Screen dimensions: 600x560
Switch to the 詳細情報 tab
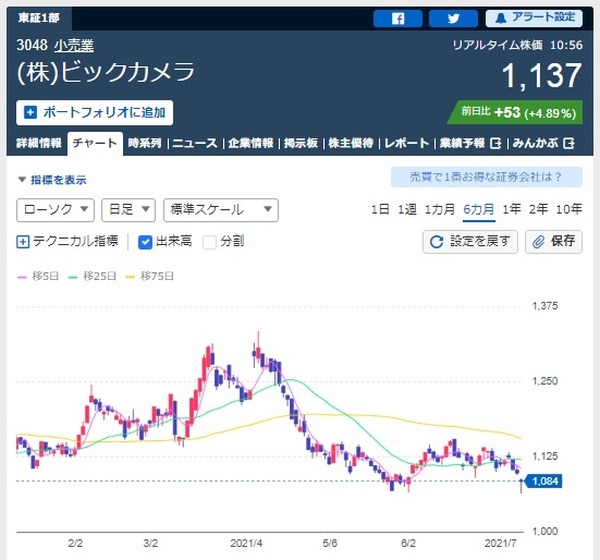pos(39,143)
